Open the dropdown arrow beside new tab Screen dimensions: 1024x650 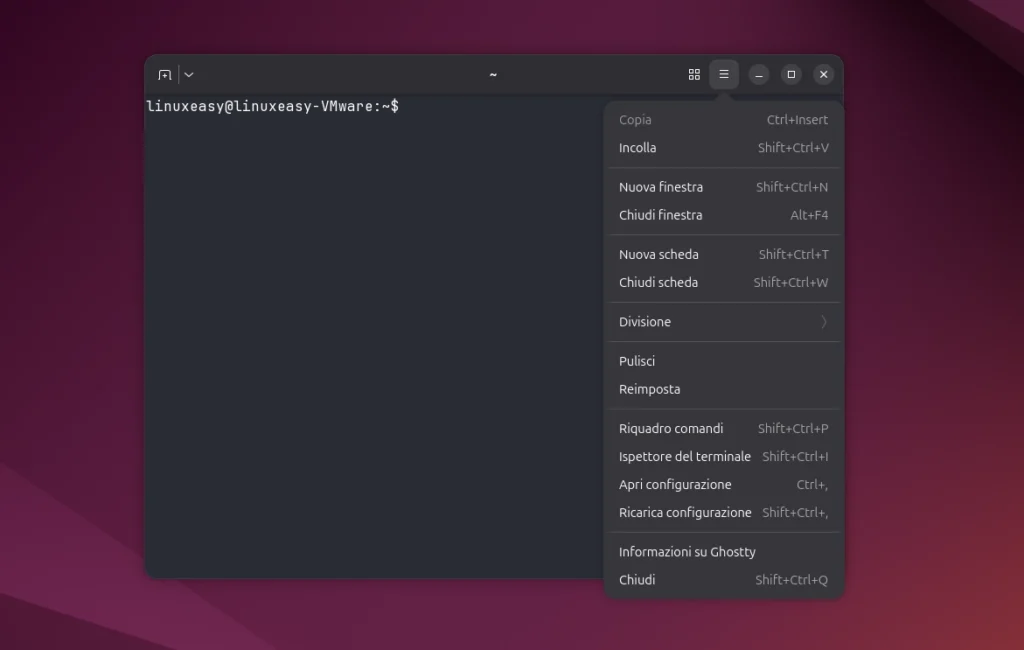point(189,75)
